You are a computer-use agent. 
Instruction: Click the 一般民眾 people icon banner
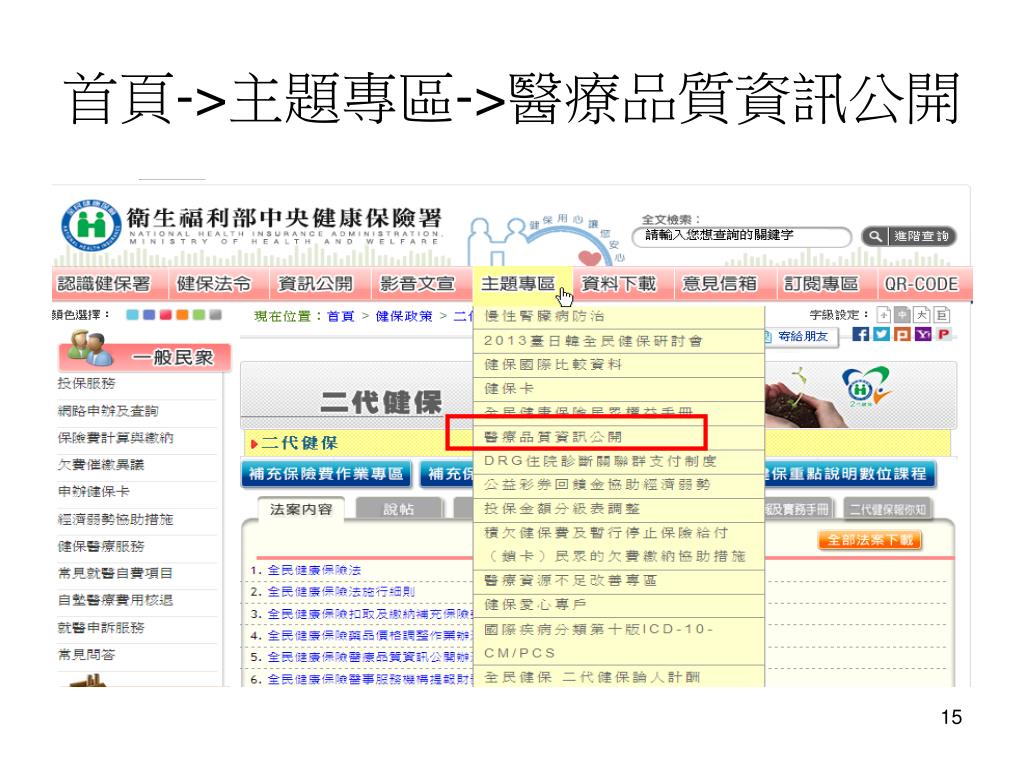tap(144, 353)
